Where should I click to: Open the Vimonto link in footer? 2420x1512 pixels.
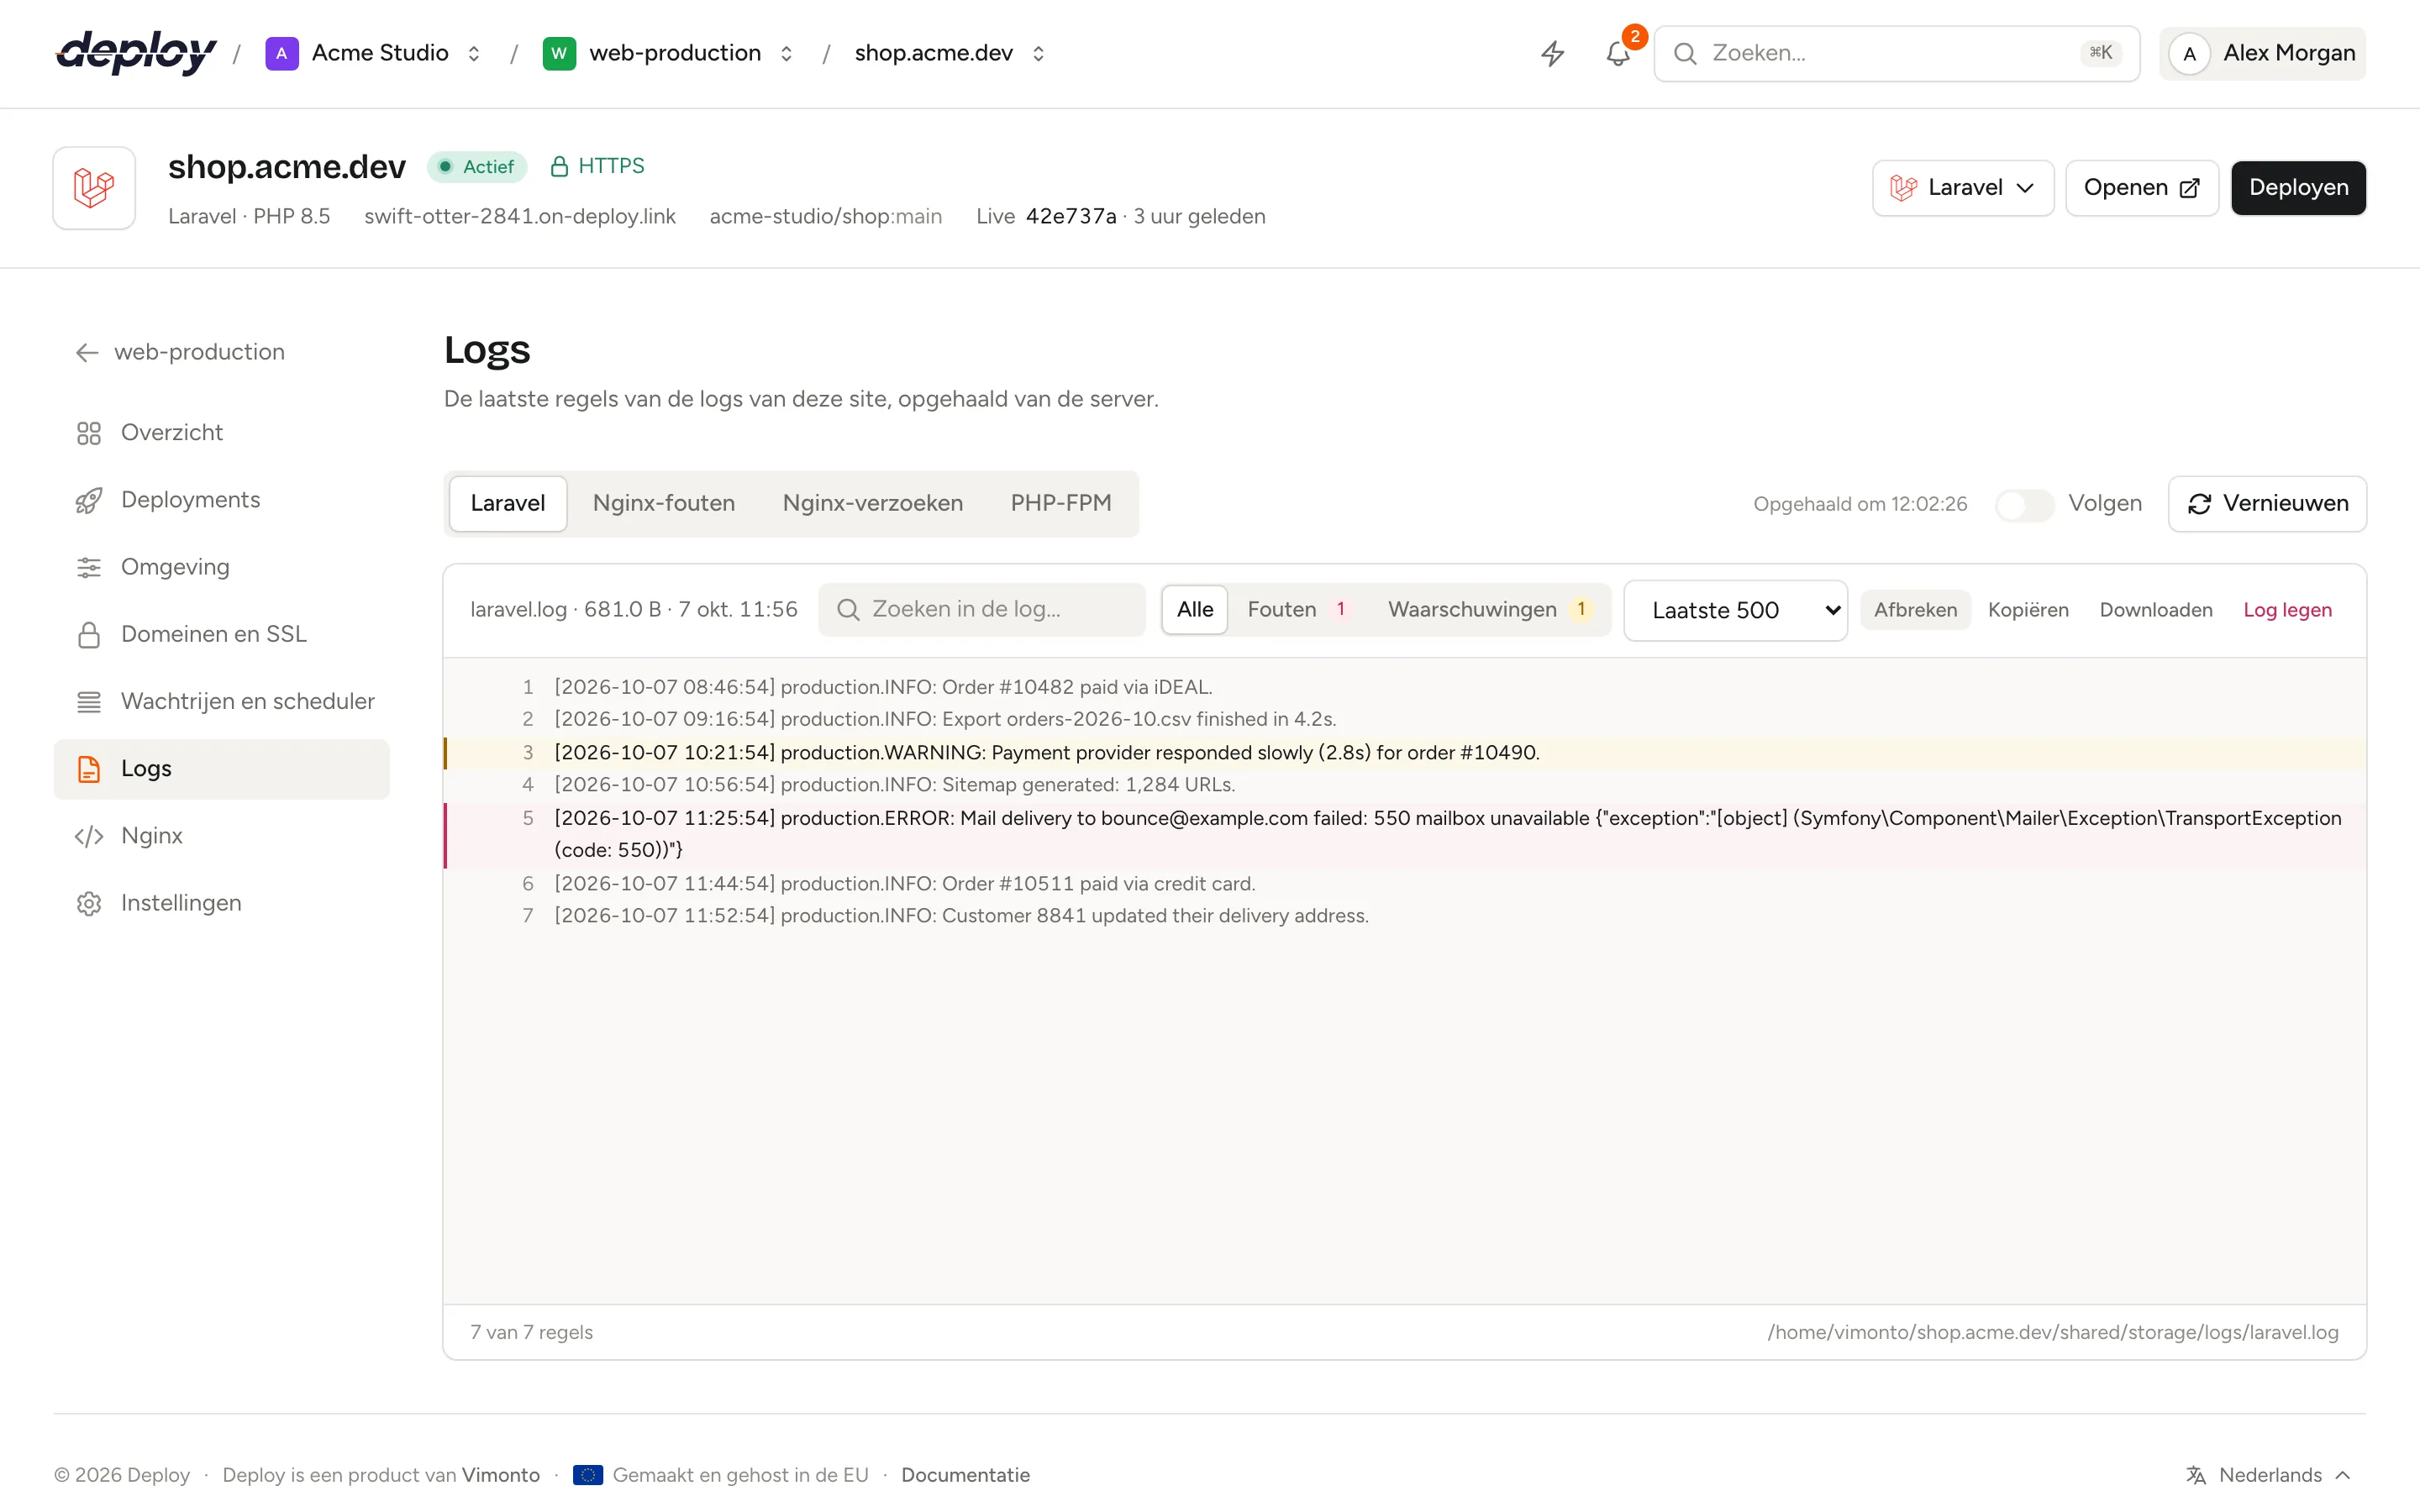(x=501, y=1474)
